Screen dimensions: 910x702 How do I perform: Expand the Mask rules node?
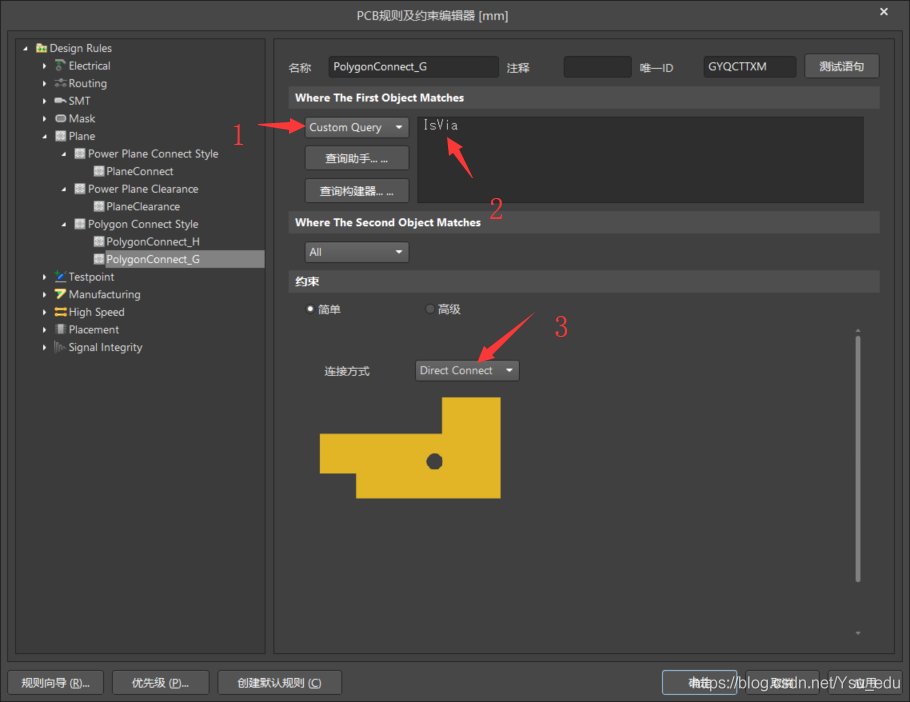coord(45,119)
